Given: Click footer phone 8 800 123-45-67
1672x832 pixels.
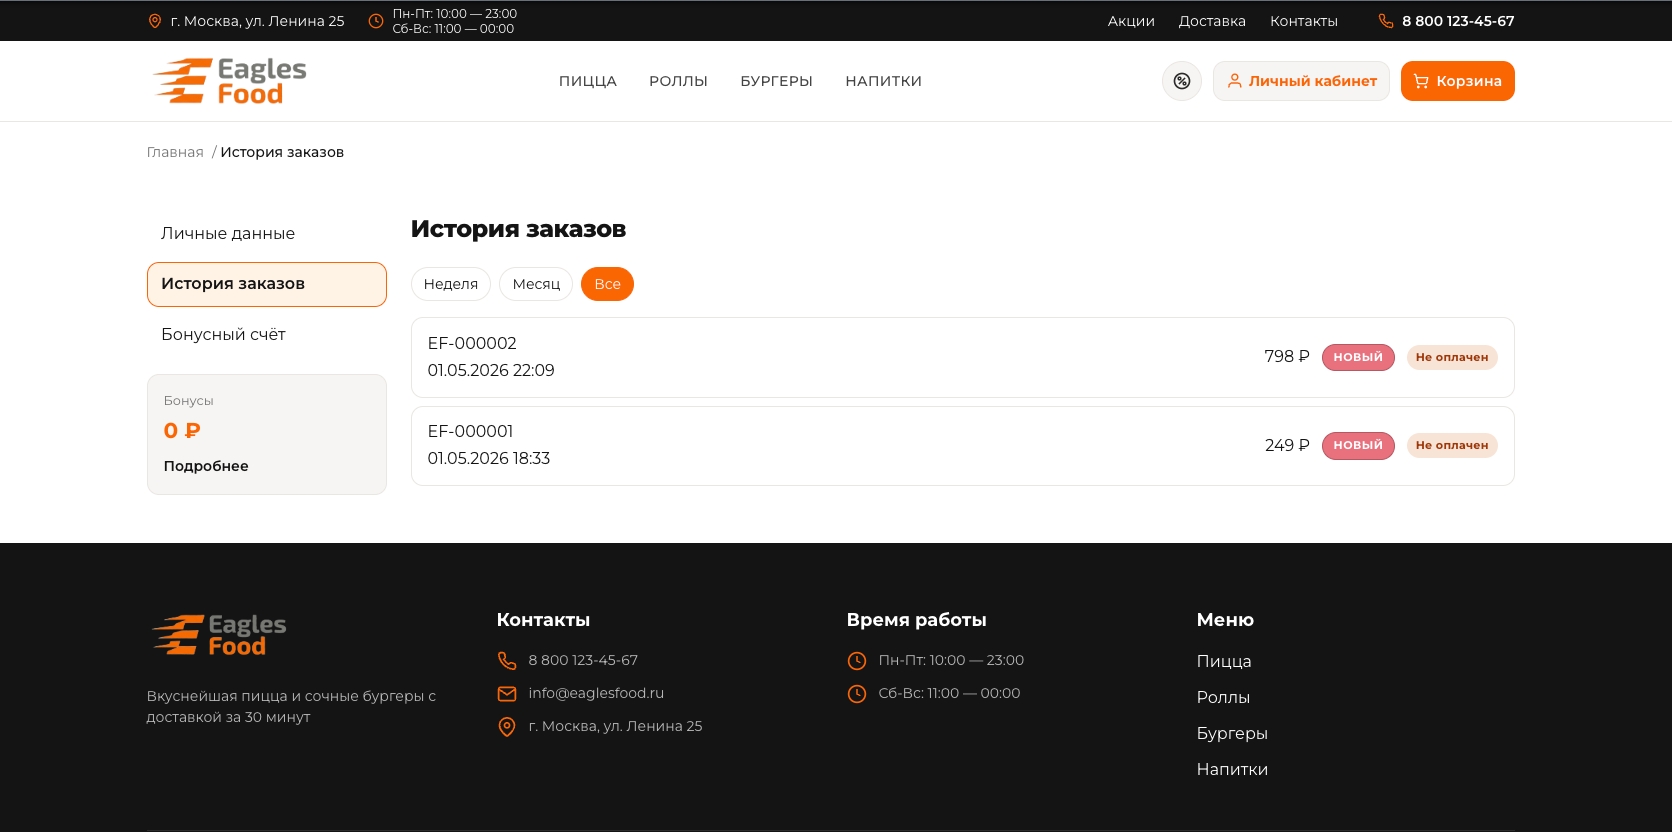Looking at the screenshot, I should 583,661.
